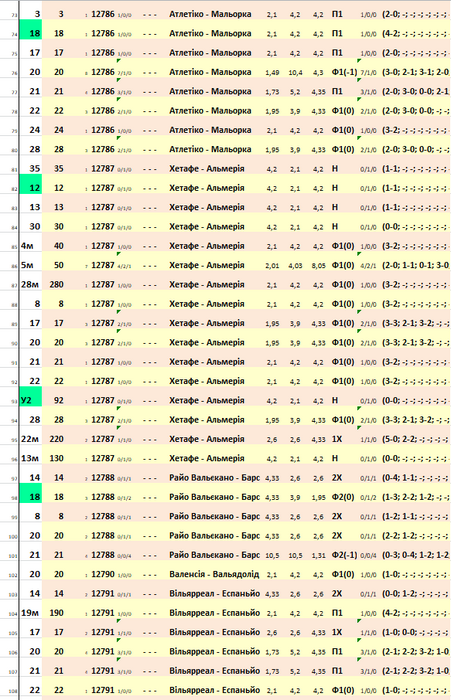Screen dimensions: 451x700
Task: Click the odds cell 2,01
Action: pos(272,266)
